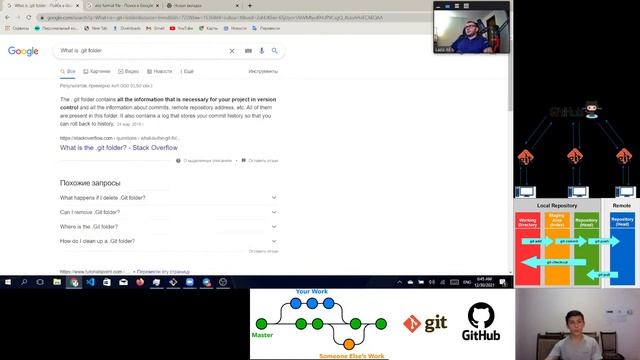Viewport: 640px width, 360px height.
Task: Close the 'What is .git folder' tab
Action: (77, 6)
